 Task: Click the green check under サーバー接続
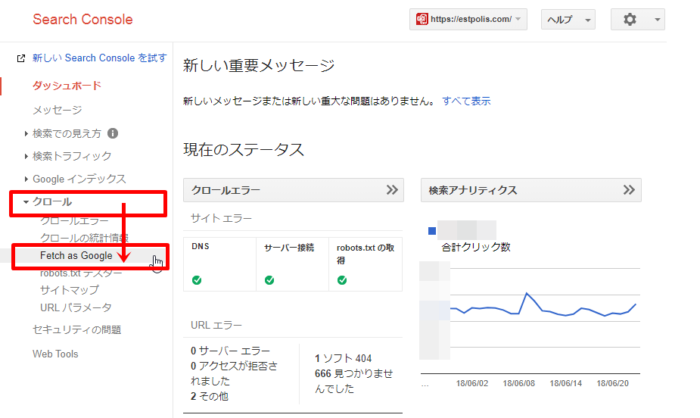(x=269, y=280)
